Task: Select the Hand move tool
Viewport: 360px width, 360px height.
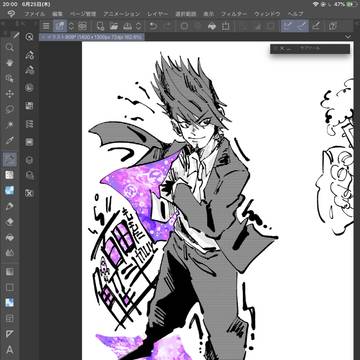Action: (x=10, y=63)
